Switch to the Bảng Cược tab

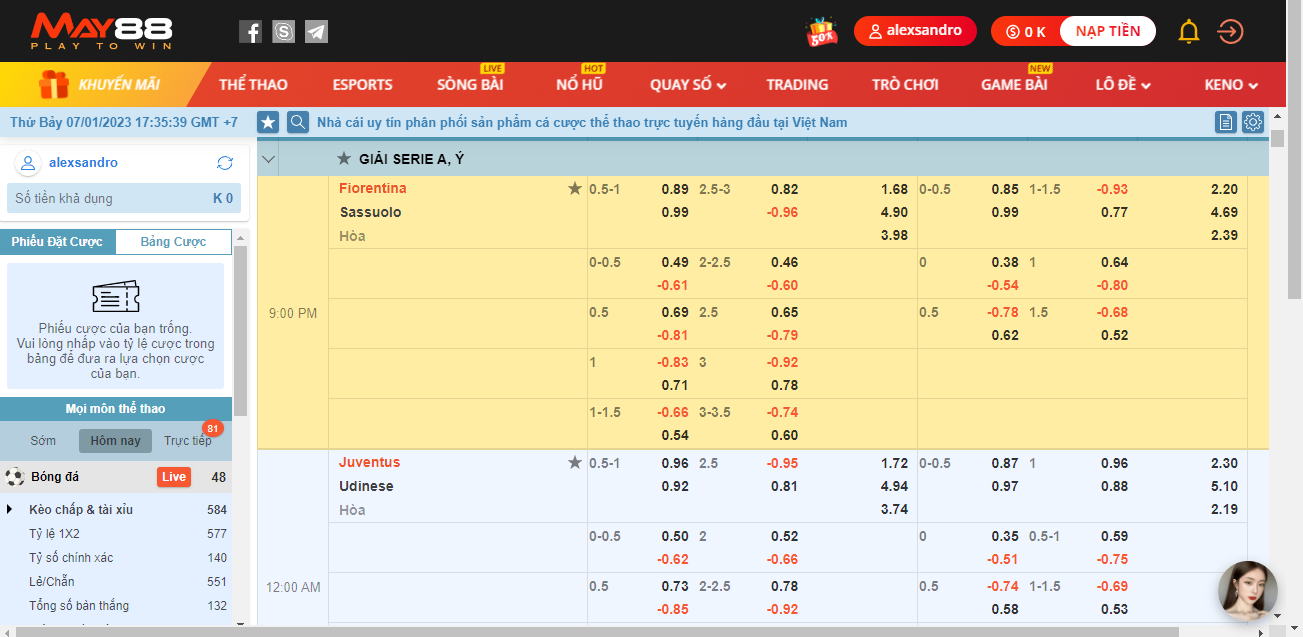(x=173, y=242)
